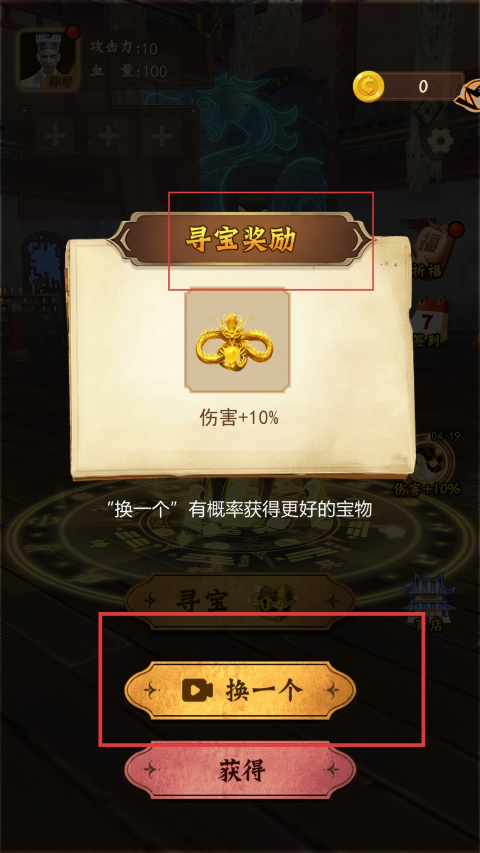Open the 签到 calendar check-in icon
This screenshot has width=480, height=853.
pyautogui.click(x=430, y=321)
